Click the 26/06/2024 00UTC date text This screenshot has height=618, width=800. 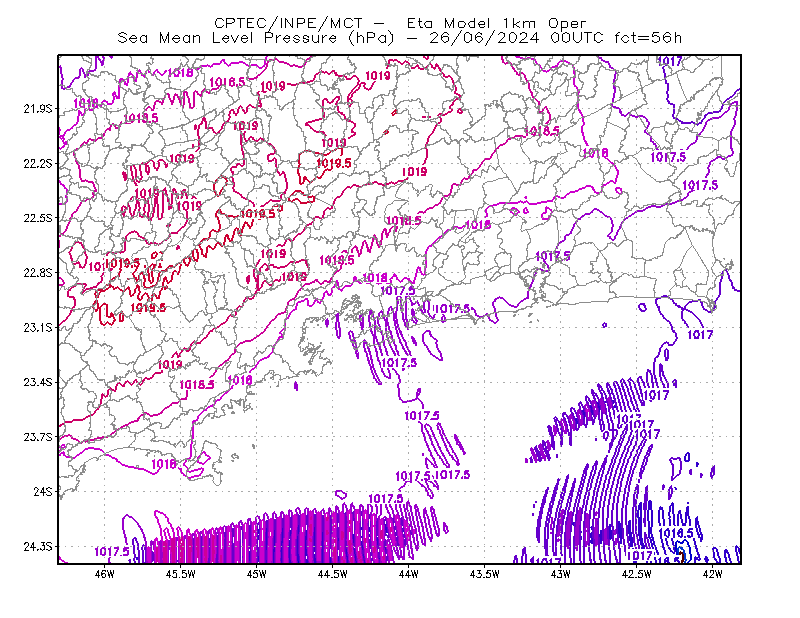pyautogui.click(x=516, y=38)
